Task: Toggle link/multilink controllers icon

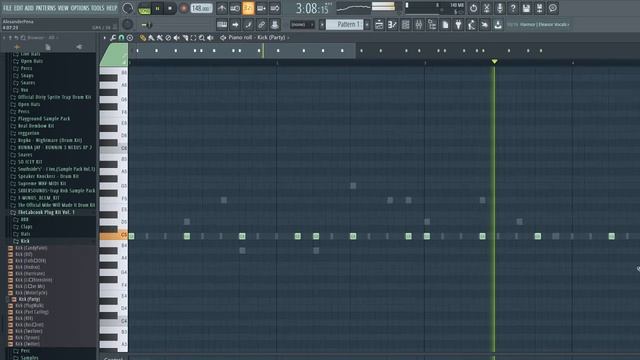Action: point(261,25)
